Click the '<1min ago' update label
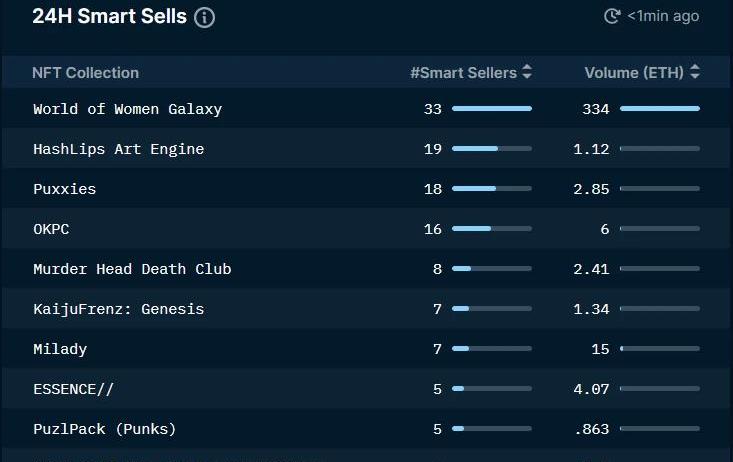Viewport: 733px width, 462px height. click(x=663, y=16)
